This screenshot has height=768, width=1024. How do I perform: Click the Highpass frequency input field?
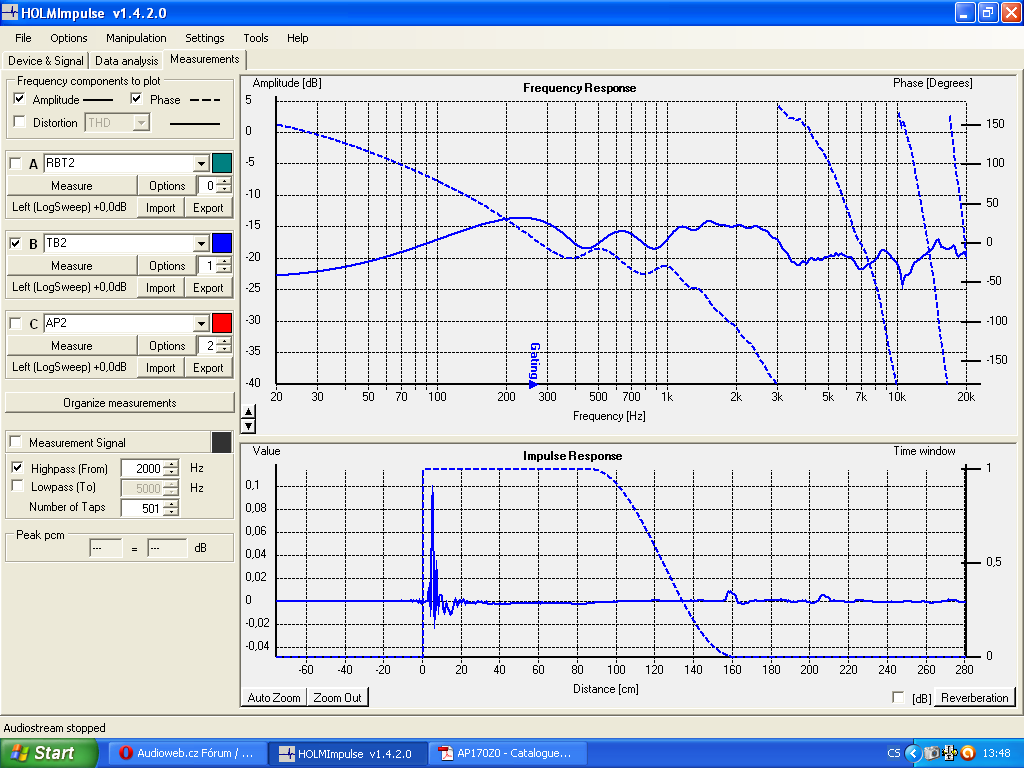(142, 468)
